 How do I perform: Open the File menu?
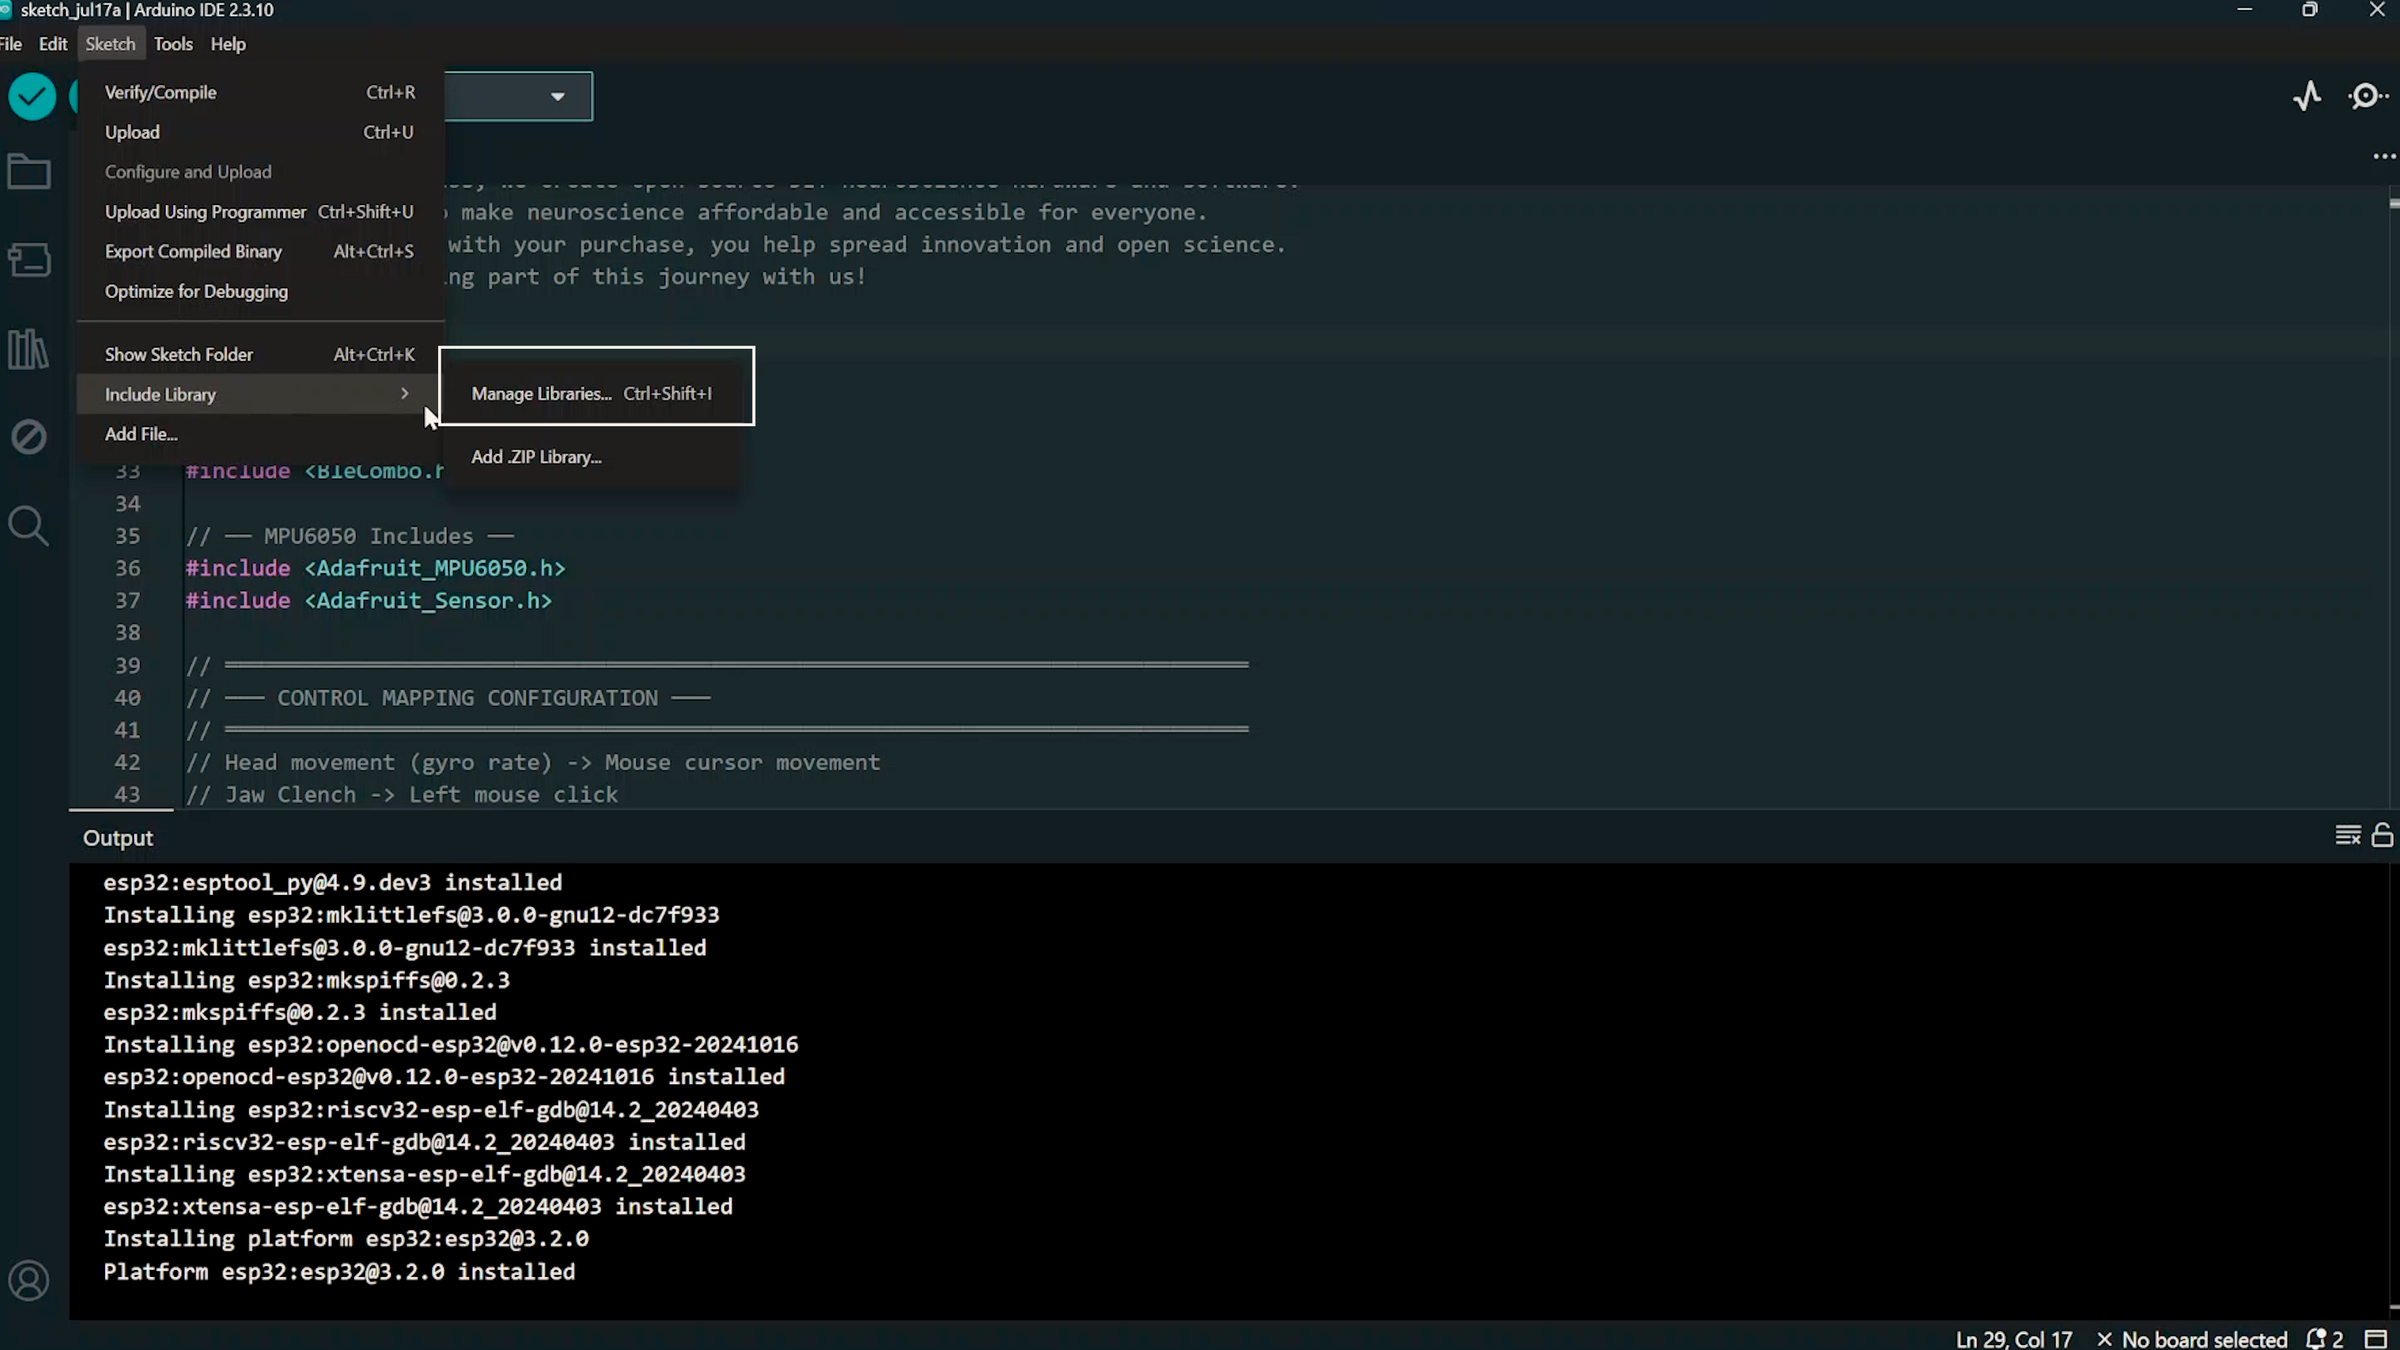pos(11,44)
